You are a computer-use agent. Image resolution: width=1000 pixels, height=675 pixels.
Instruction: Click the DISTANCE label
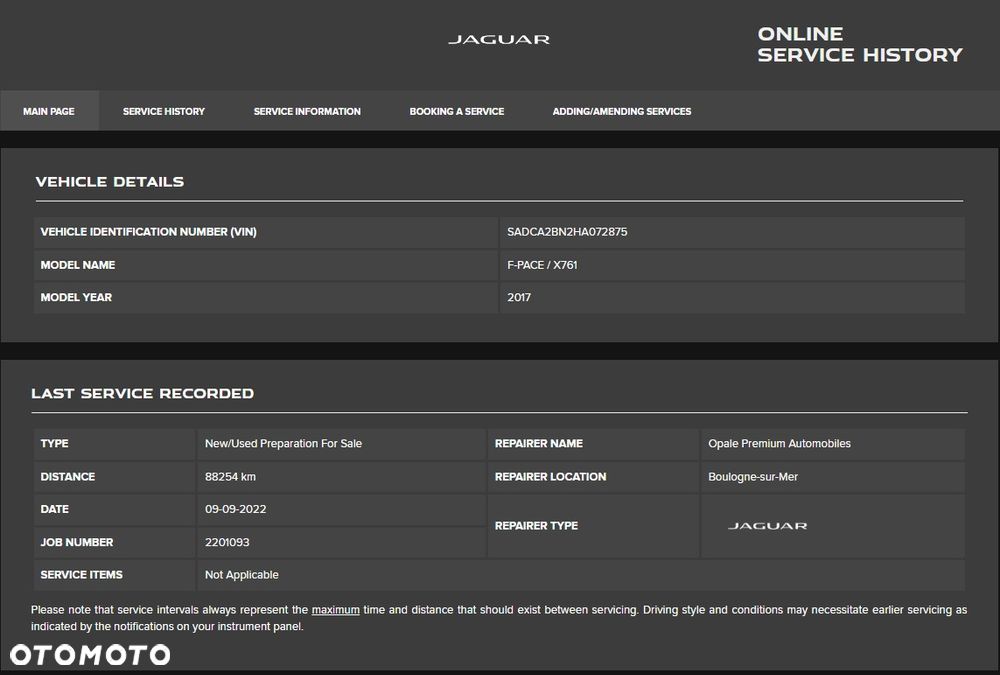[x=68, y=477]
